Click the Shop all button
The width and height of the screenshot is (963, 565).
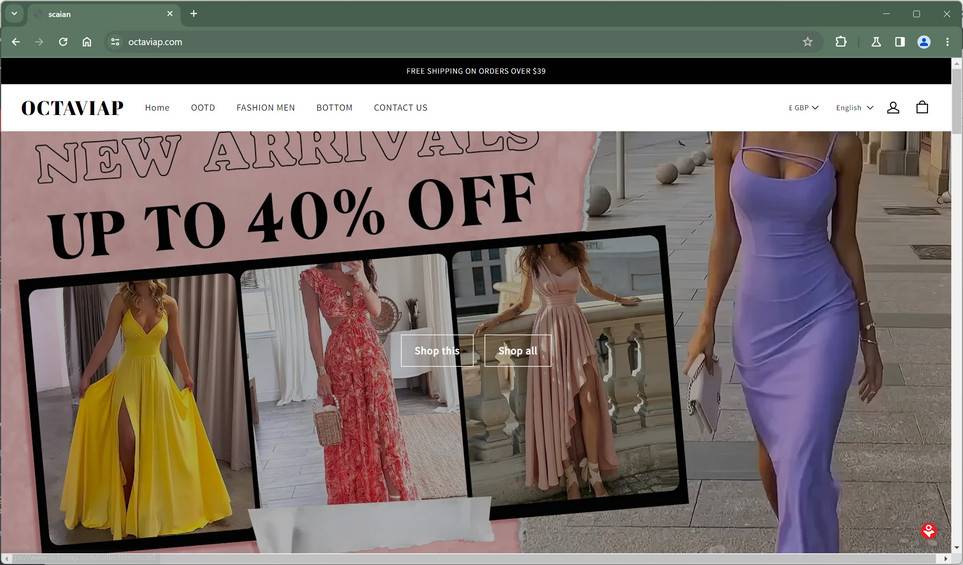coord(518,351)
